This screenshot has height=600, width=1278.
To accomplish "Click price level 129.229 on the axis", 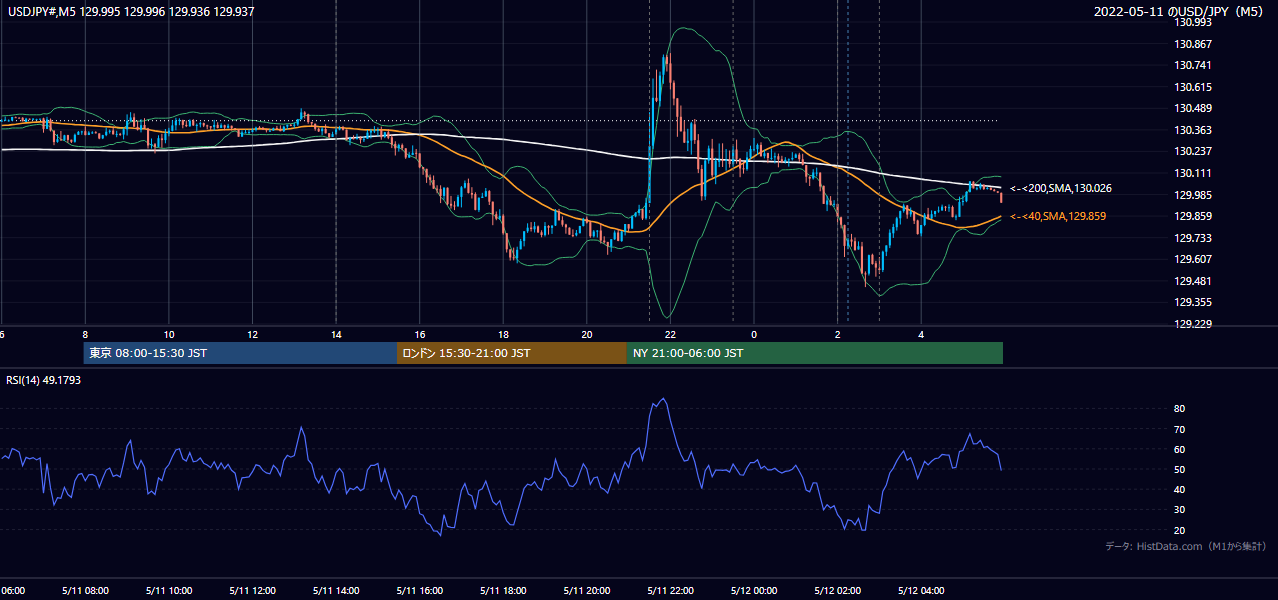I will click(1195, 324).
